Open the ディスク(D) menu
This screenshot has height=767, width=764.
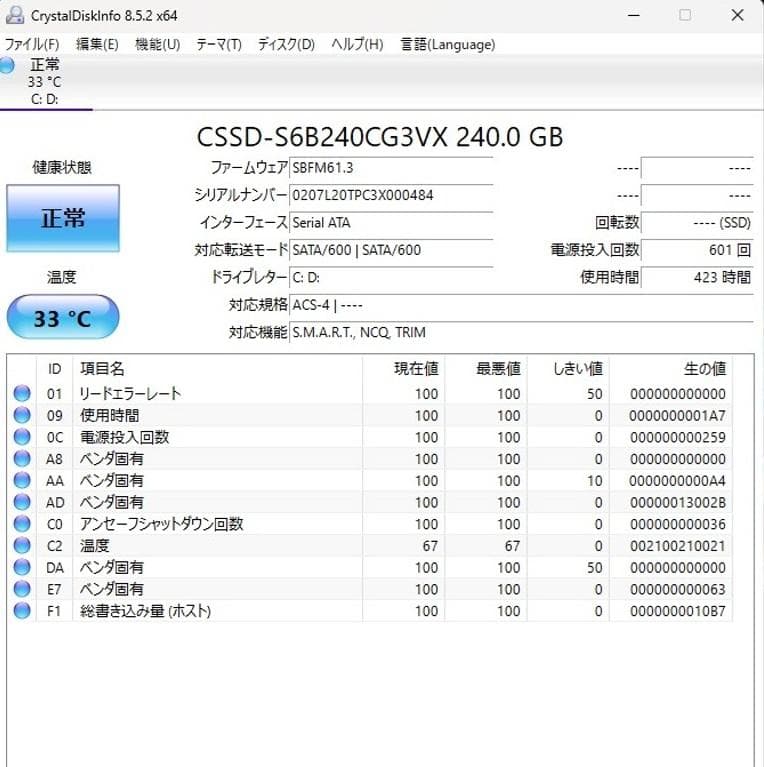coord(286,45)
